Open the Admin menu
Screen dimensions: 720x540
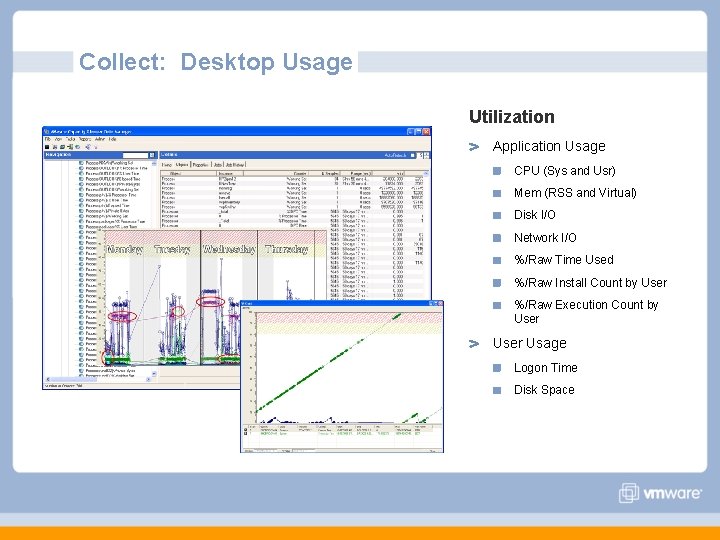point(100,139)
